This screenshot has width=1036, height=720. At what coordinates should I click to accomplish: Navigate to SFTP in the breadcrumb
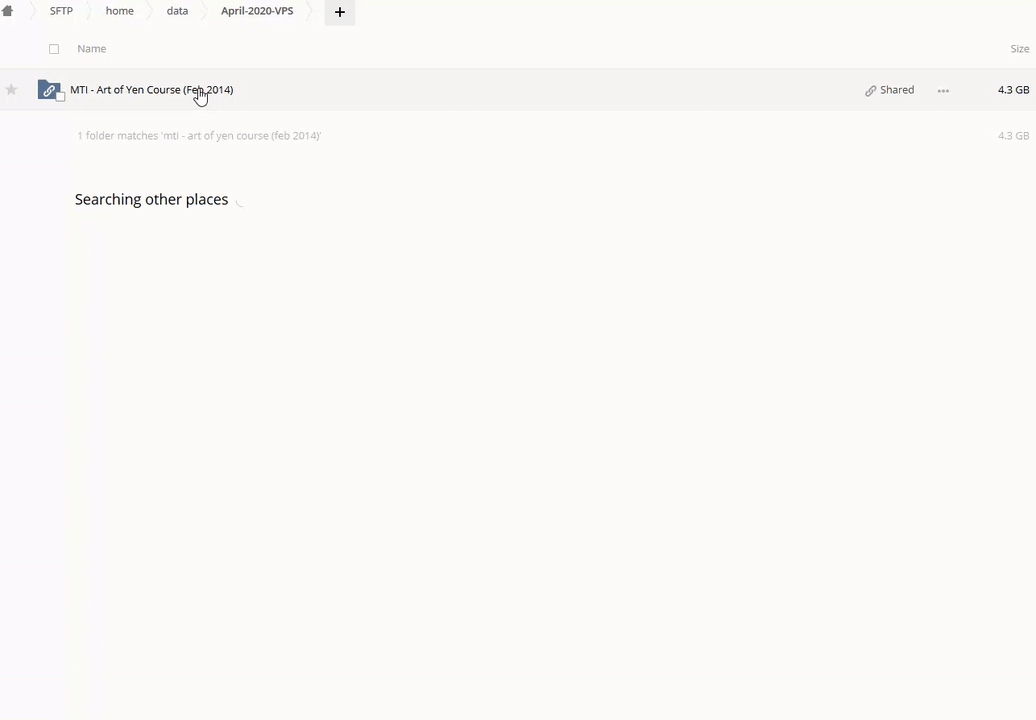(61, 11)
